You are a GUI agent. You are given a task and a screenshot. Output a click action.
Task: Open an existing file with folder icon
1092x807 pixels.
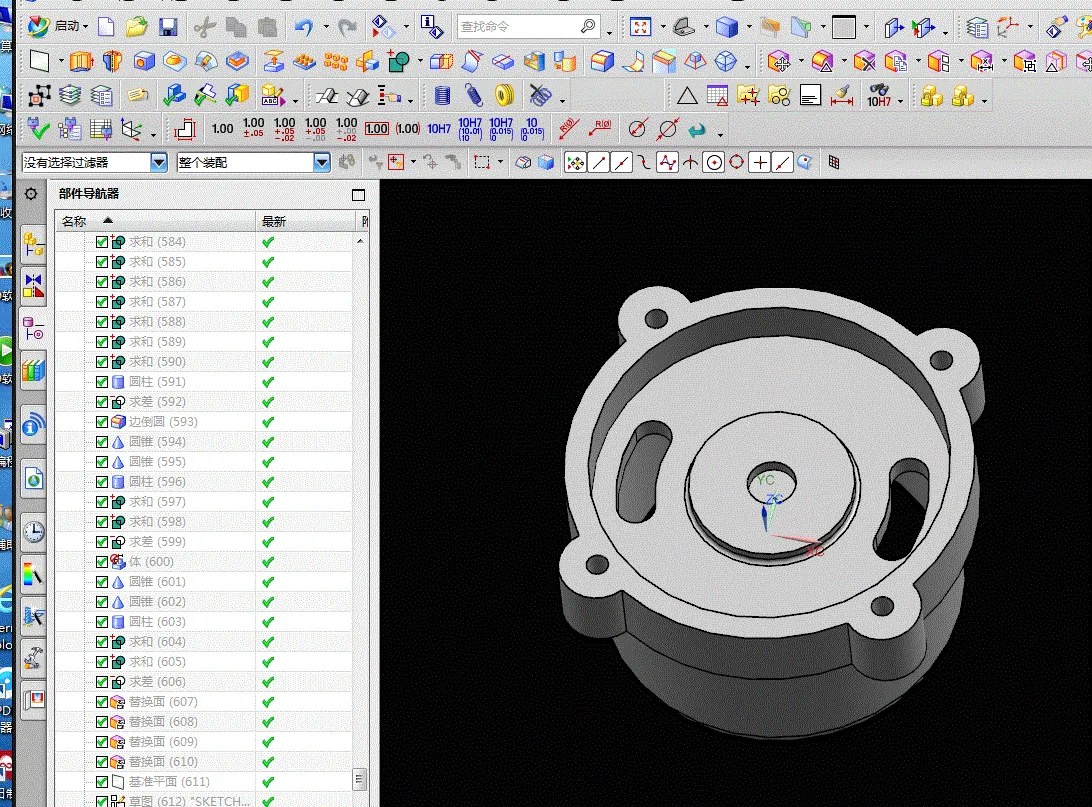(x=137, y=27)
